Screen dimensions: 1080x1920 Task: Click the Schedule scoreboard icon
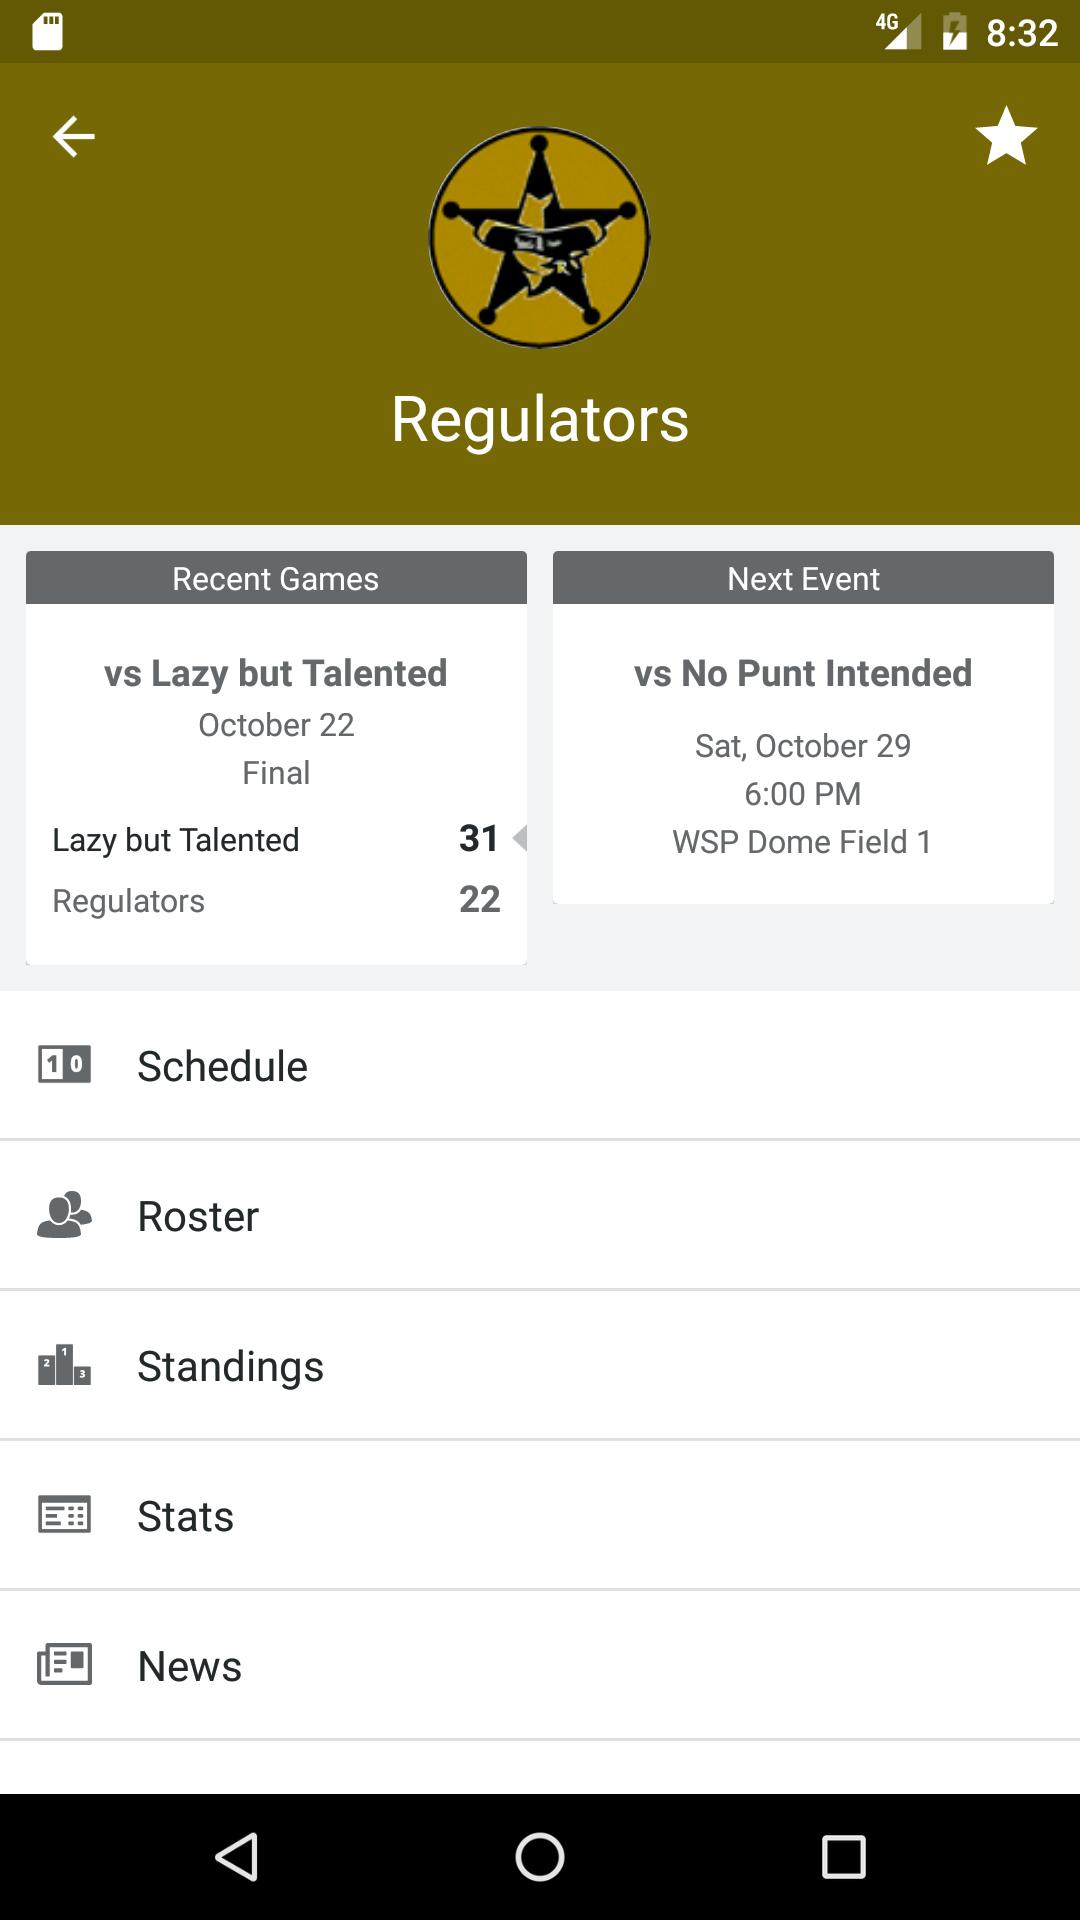64,1064
